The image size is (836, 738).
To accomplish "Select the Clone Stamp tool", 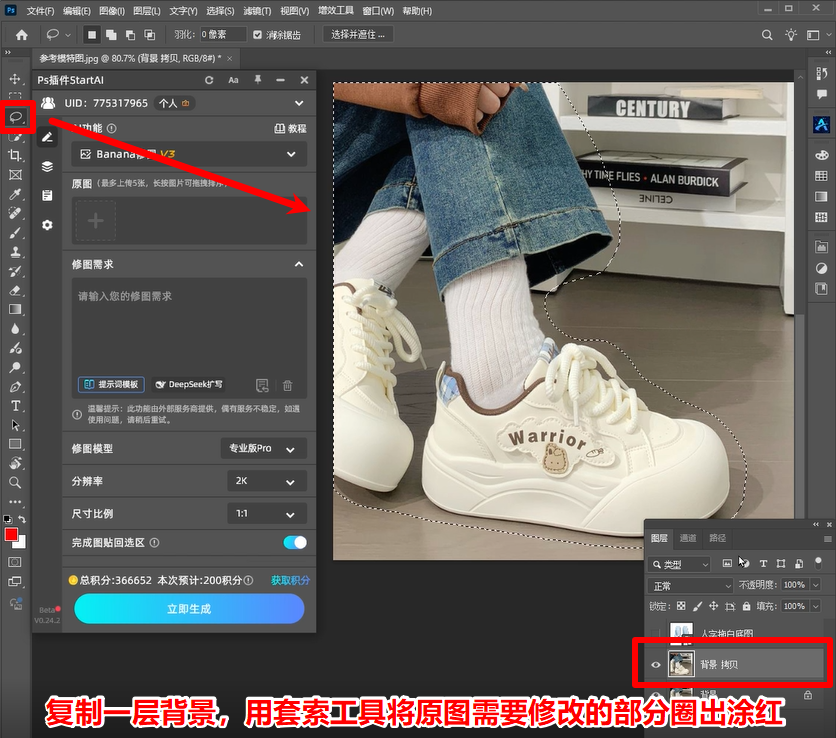I will [15, 252].
